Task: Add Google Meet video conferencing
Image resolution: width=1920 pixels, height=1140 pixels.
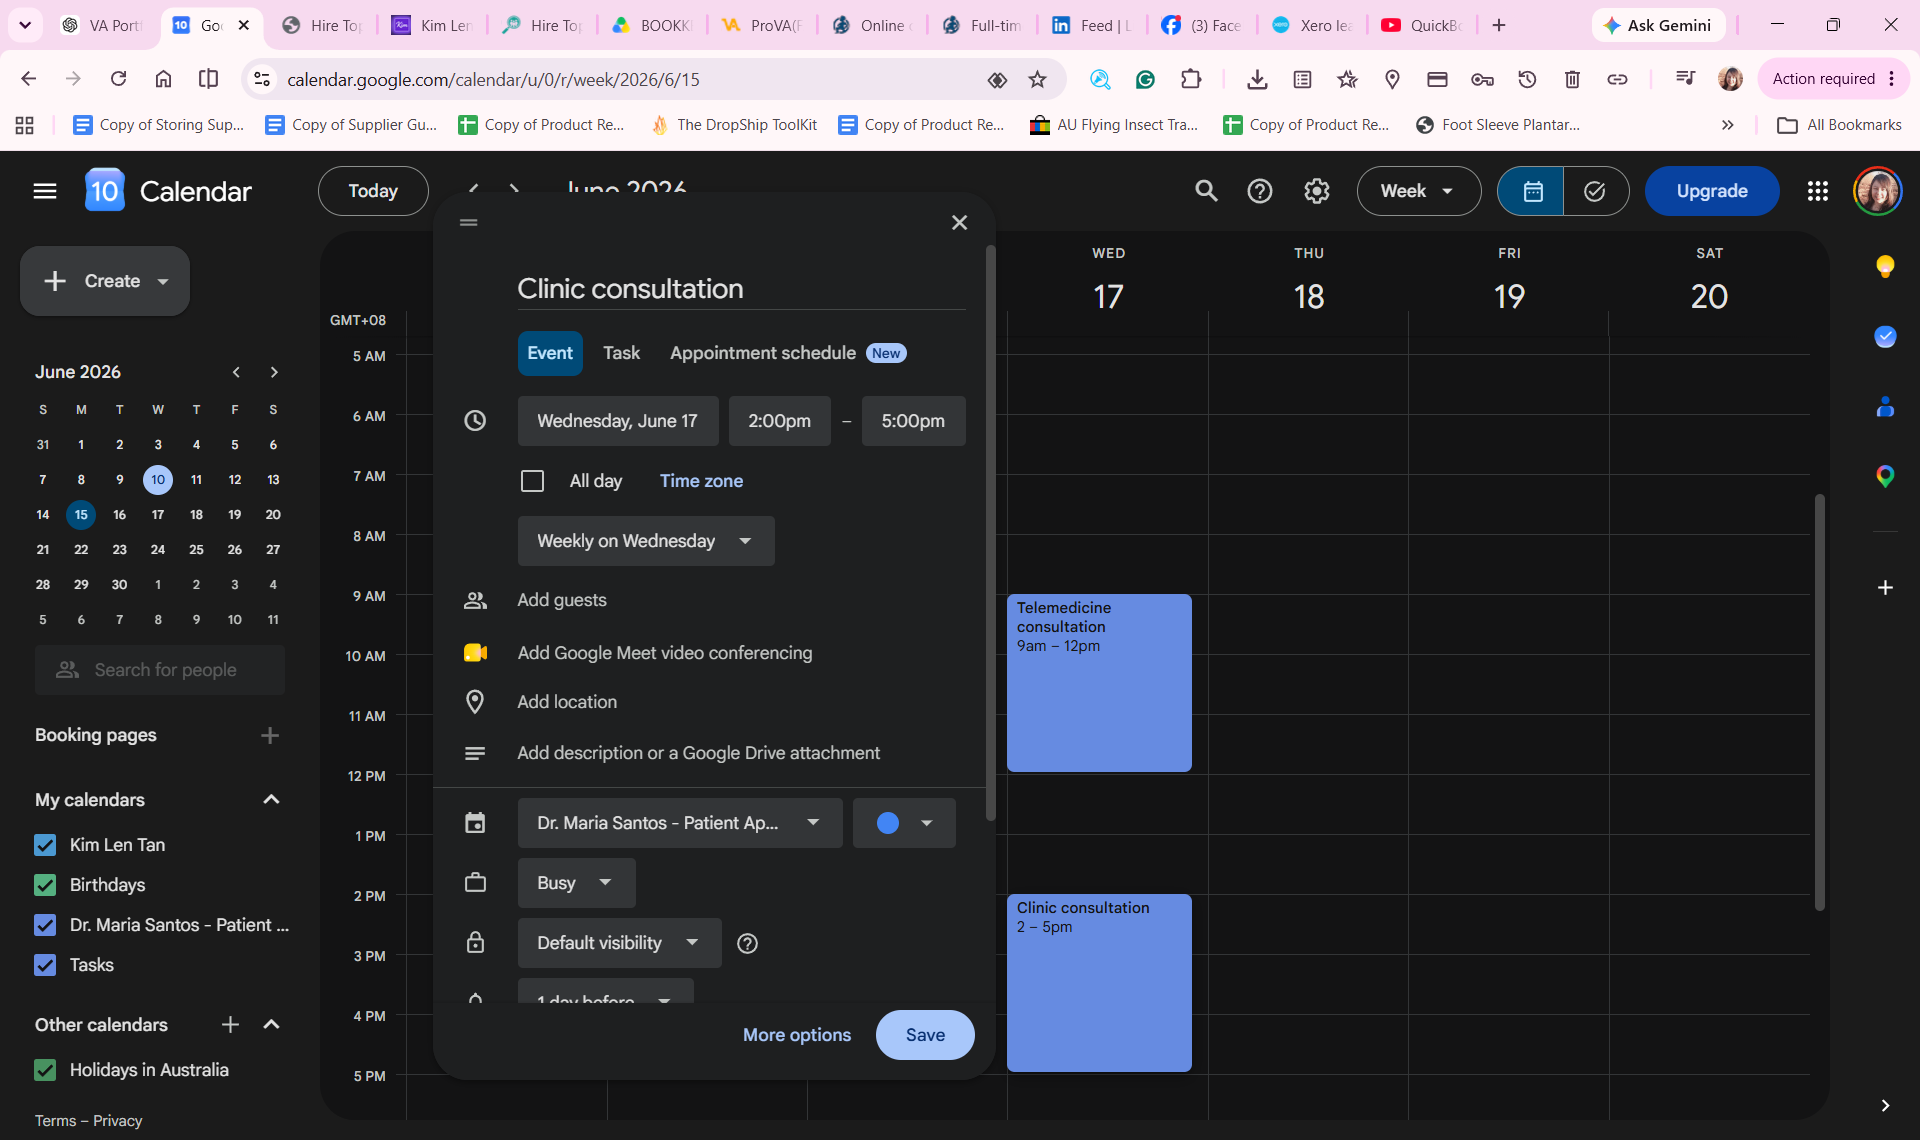Action: 665,653
